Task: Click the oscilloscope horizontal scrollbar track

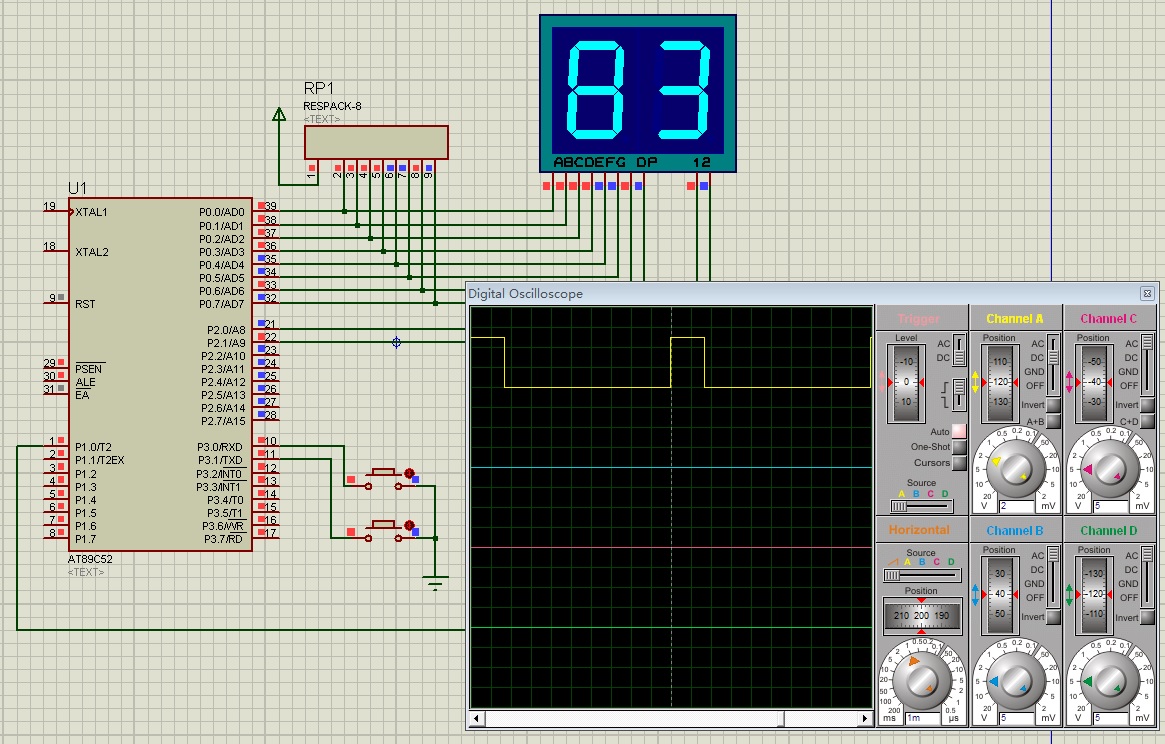Action: (x=670, y=719)
